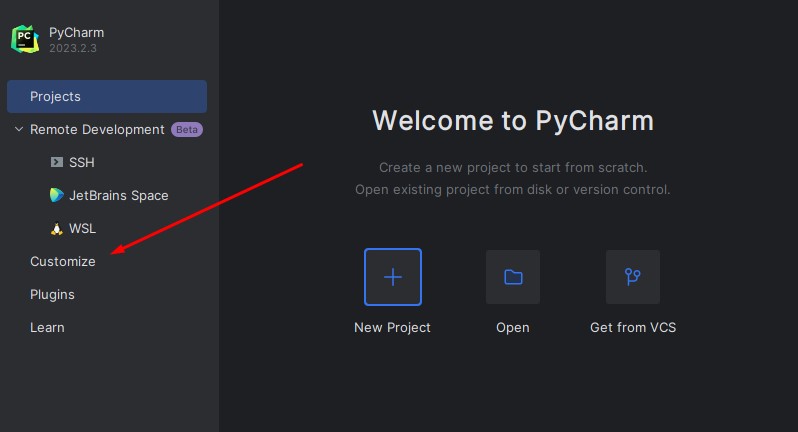Click the 'Open existing project from disk' text
This screenshot has width=798, height=432.
[513, 189]
